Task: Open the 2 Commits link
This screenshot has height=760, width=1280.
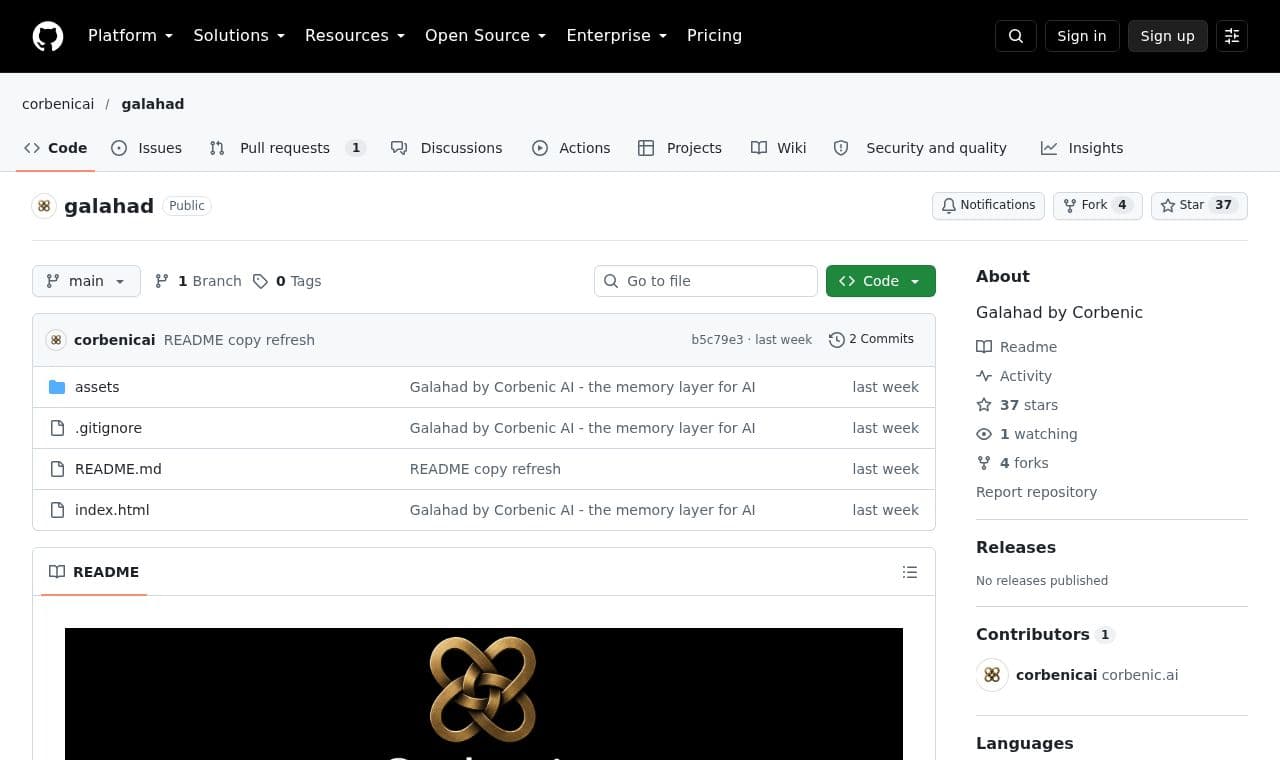Action: coord(872,340)
